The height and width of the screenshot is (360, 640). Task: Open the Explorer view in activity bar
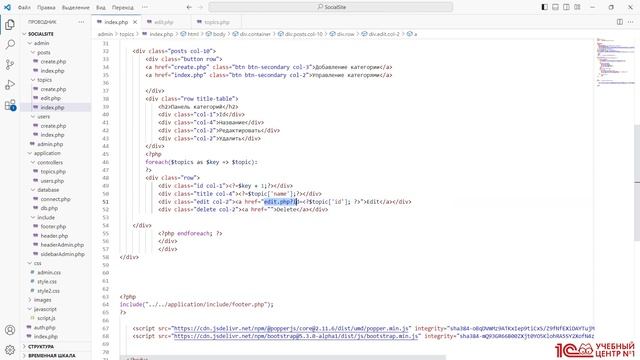tap(10, 24)
